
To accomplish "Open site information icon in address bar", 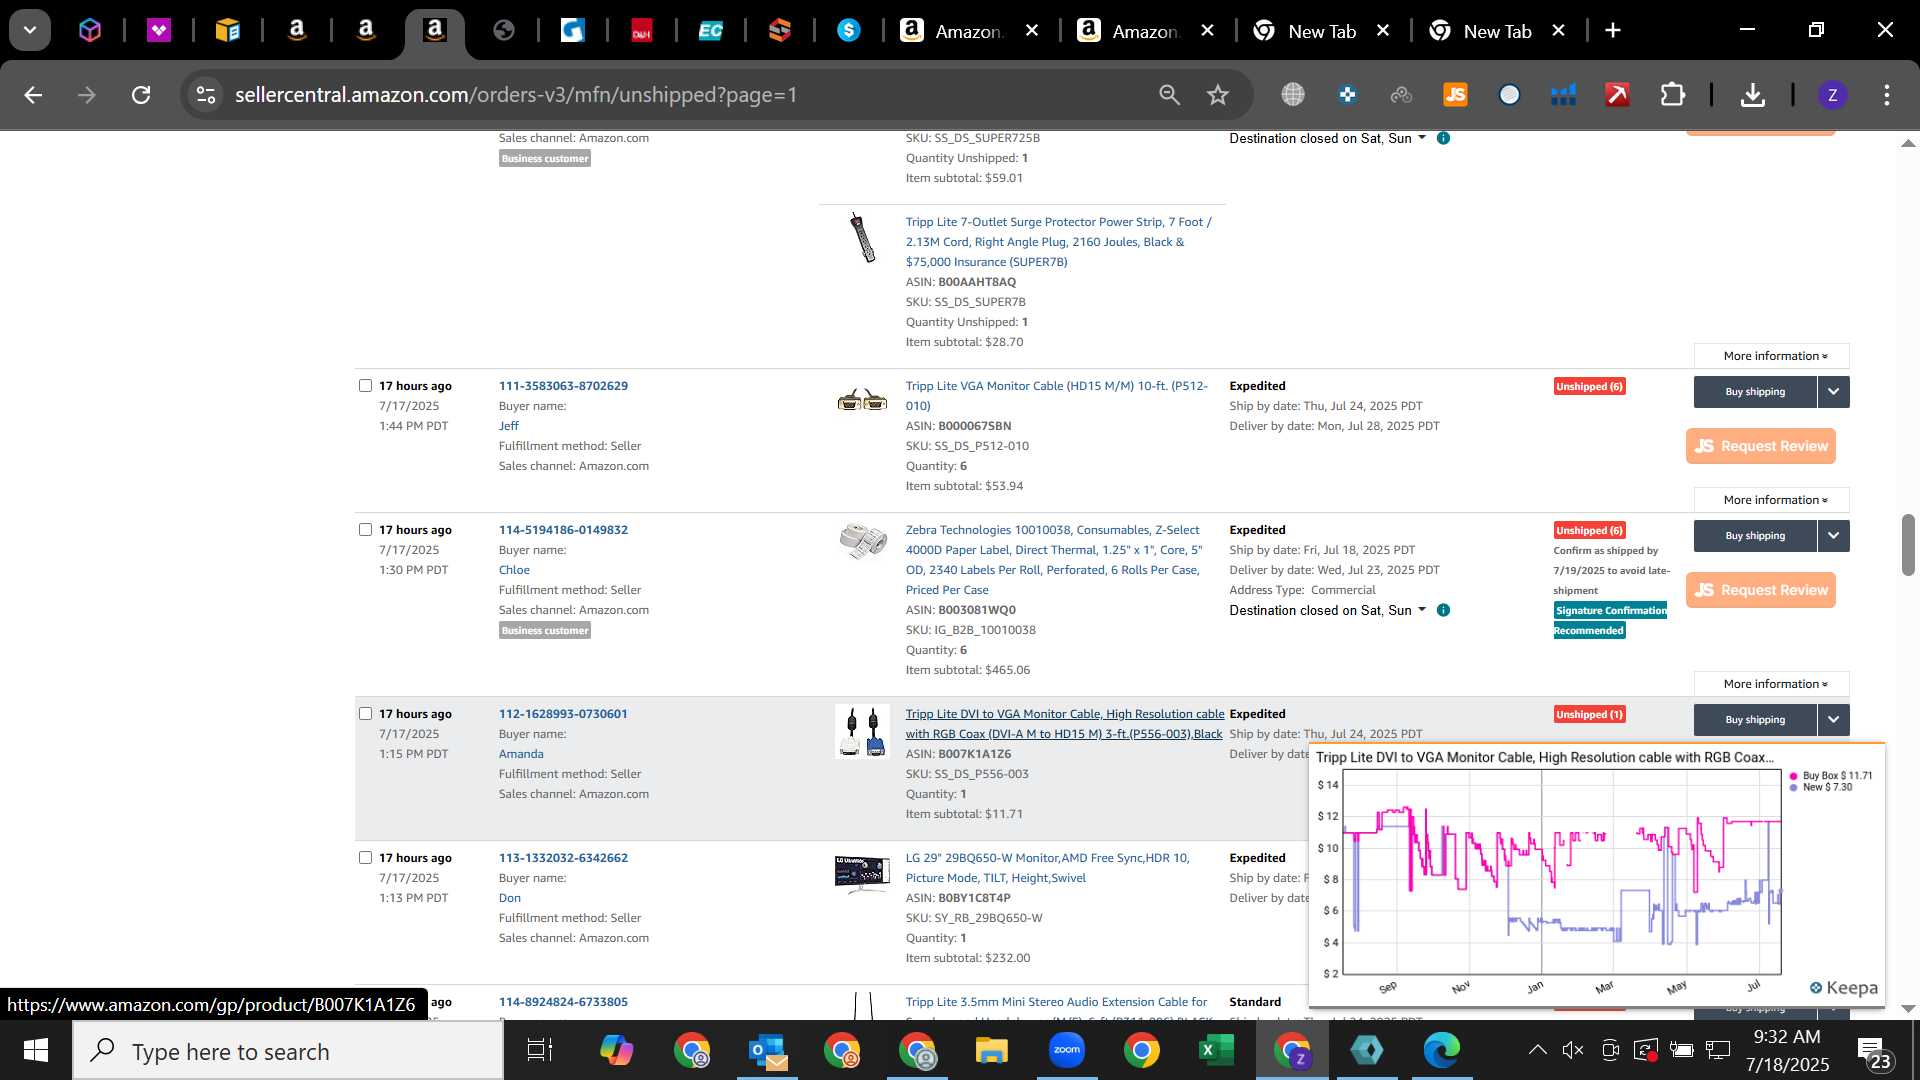I will tap(206, 95).
